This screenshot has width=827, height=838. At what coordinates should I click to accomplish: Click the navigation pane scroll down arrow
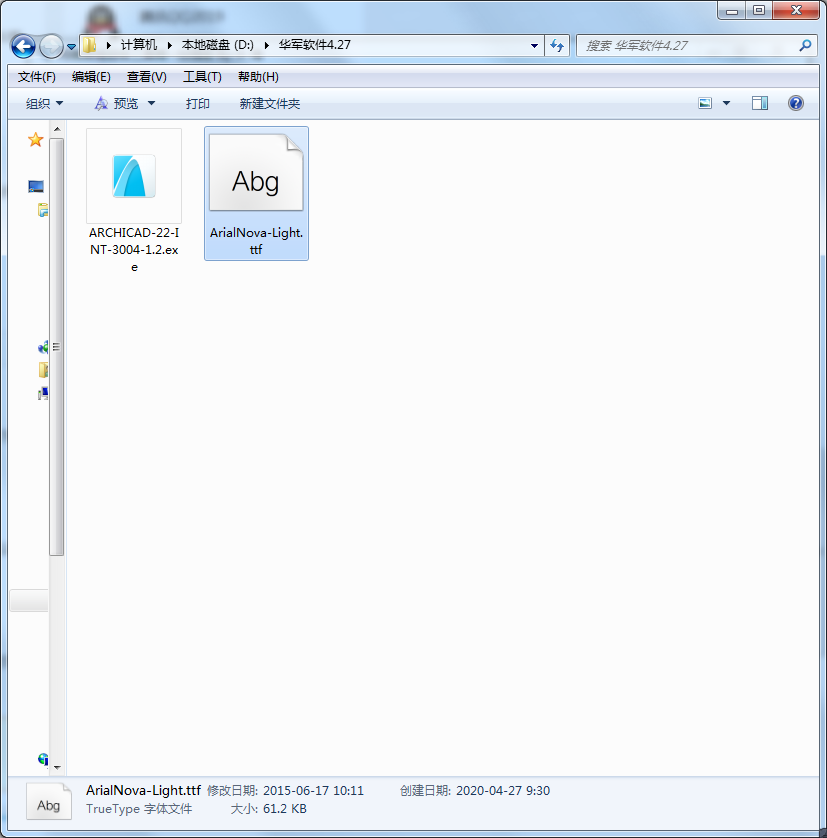pyautogui.click(x=57, y=768)
